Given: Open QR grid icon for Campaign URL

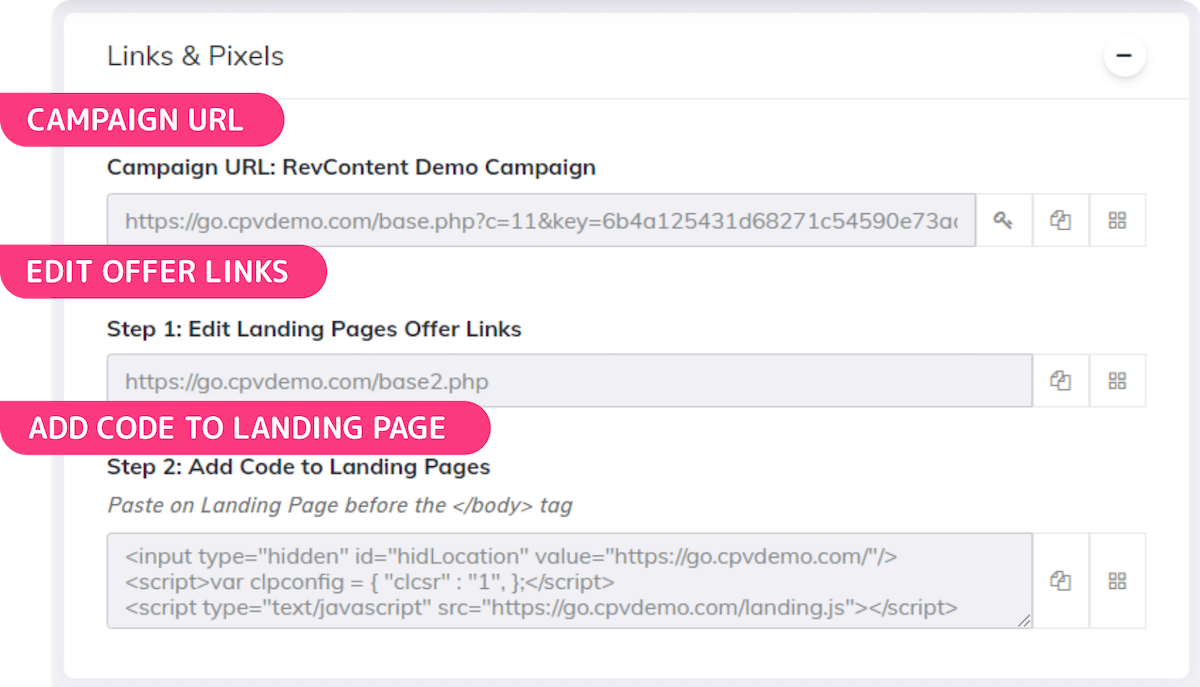Looking at the screenshot, I should pyautogui.click(x=1118, y=220).
